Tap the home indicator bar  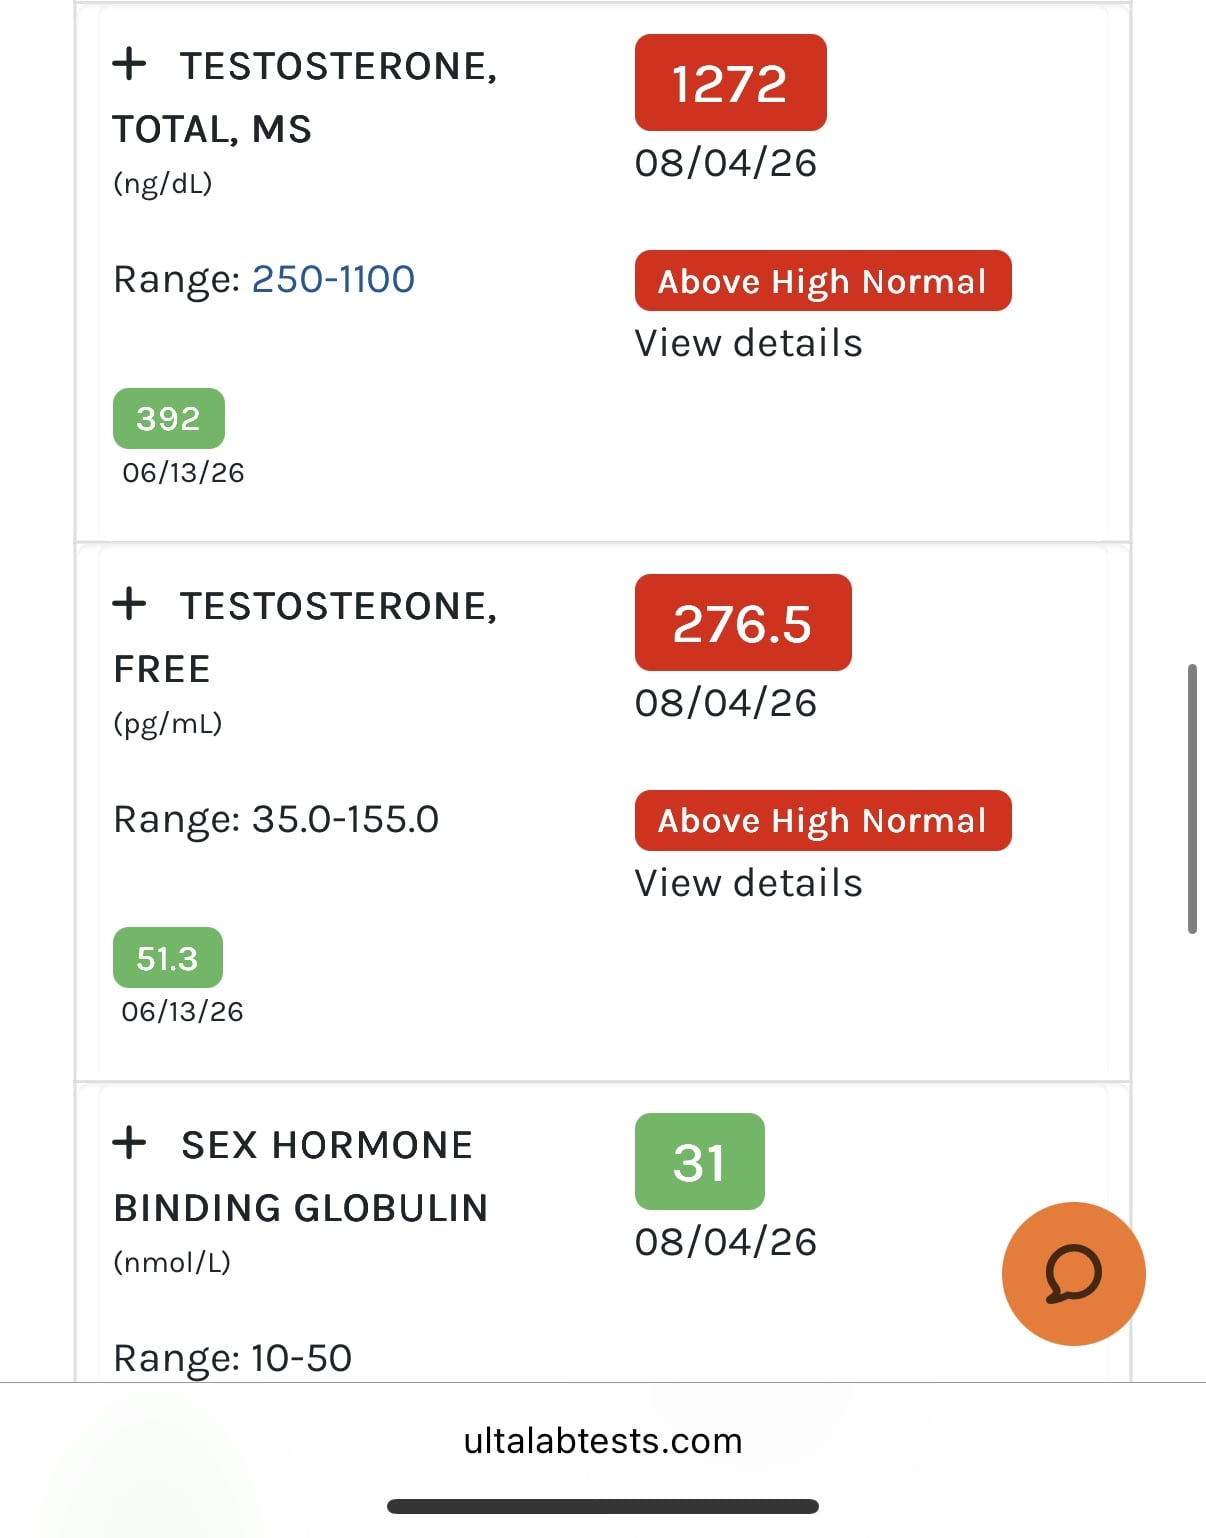click(x=603, y=1506)
